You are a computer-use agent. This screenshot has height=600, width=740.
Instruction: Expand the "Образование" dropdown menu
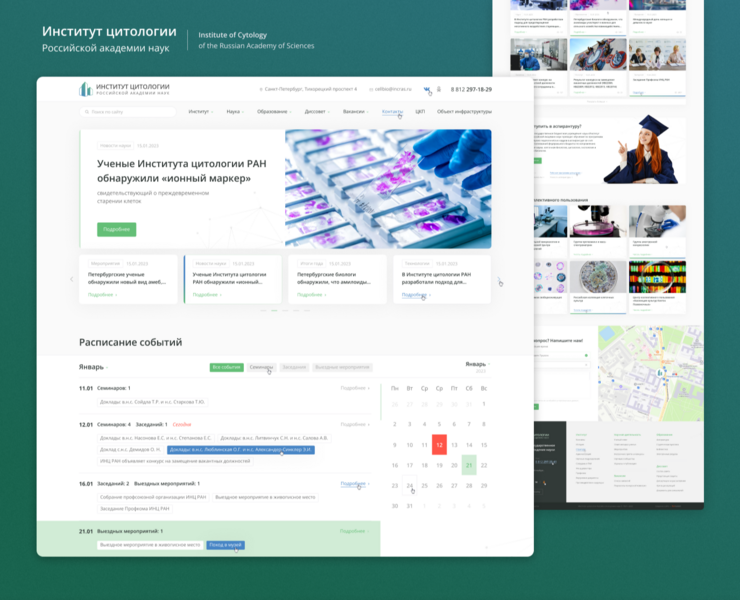click(x=274, y=112)
